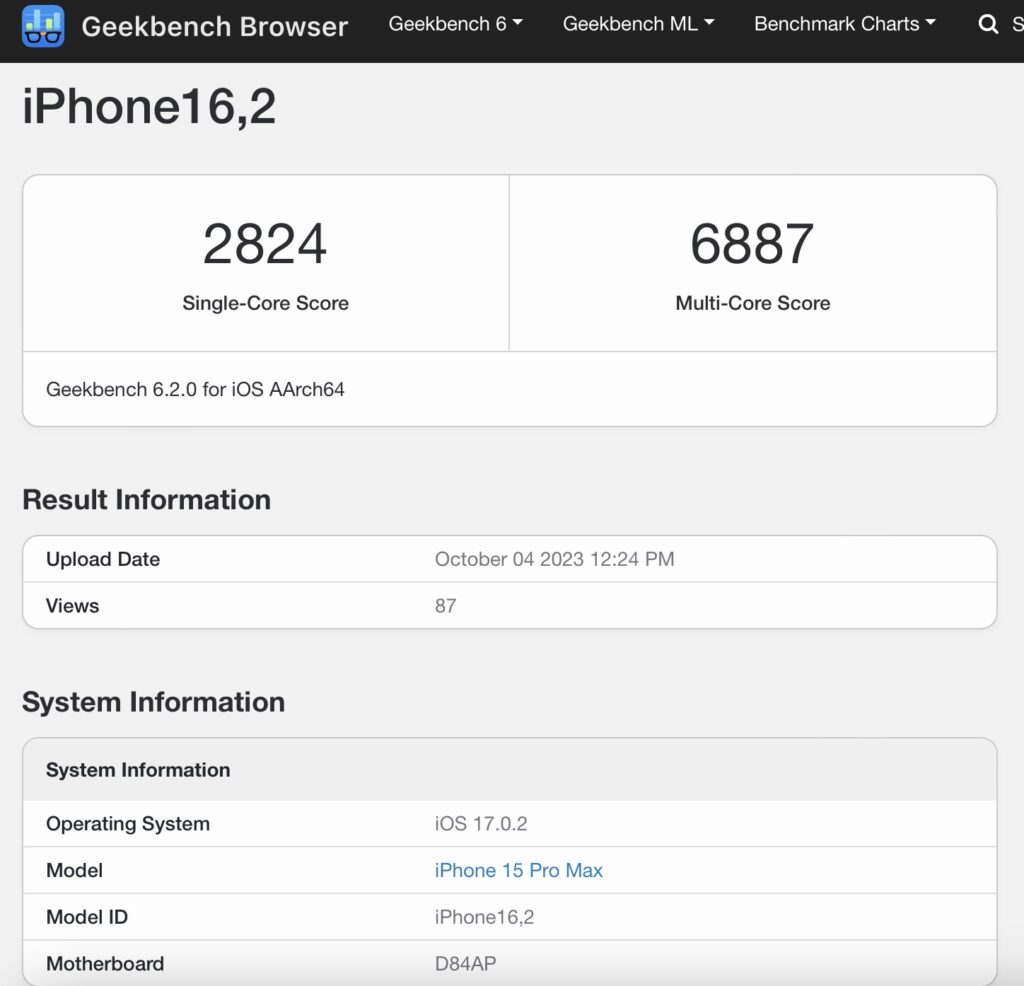
Task: Open the search magnifier icon
Action: [x=988, y=24]
